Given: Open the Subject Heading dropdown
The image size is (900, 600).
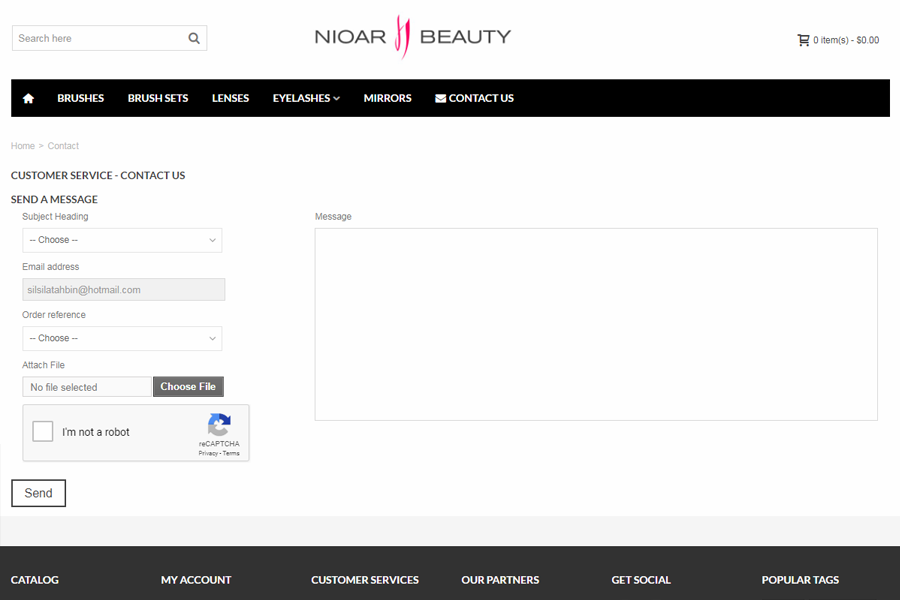Looking at the screenshot, I should click(122, 240).
